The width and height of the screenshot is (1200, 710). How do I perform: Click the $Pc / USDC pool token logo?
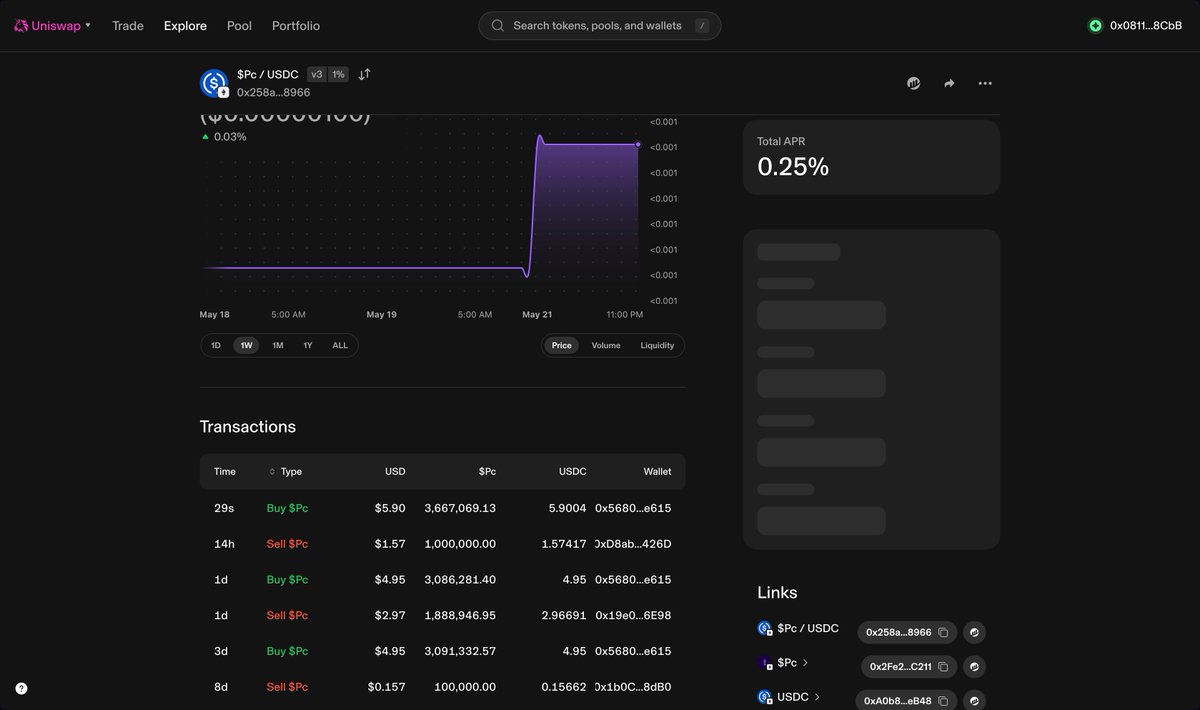tap(214, 83)
